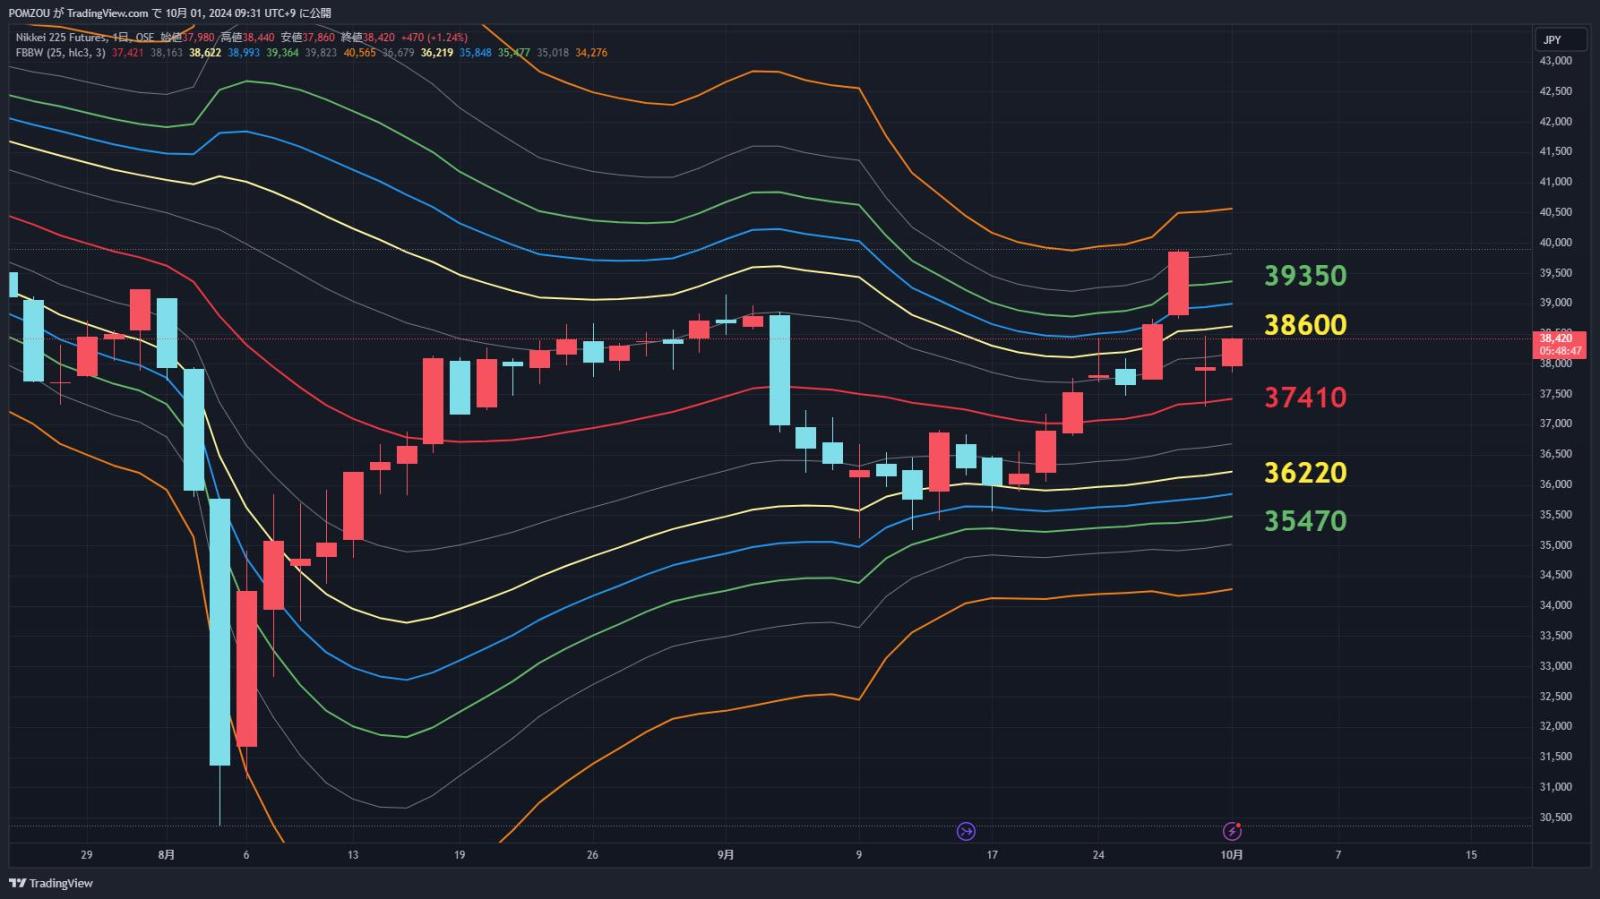Click the +470 (+1.24%) price change text
This screenshot has width=1600, height=899.
(x=434, y=38)
